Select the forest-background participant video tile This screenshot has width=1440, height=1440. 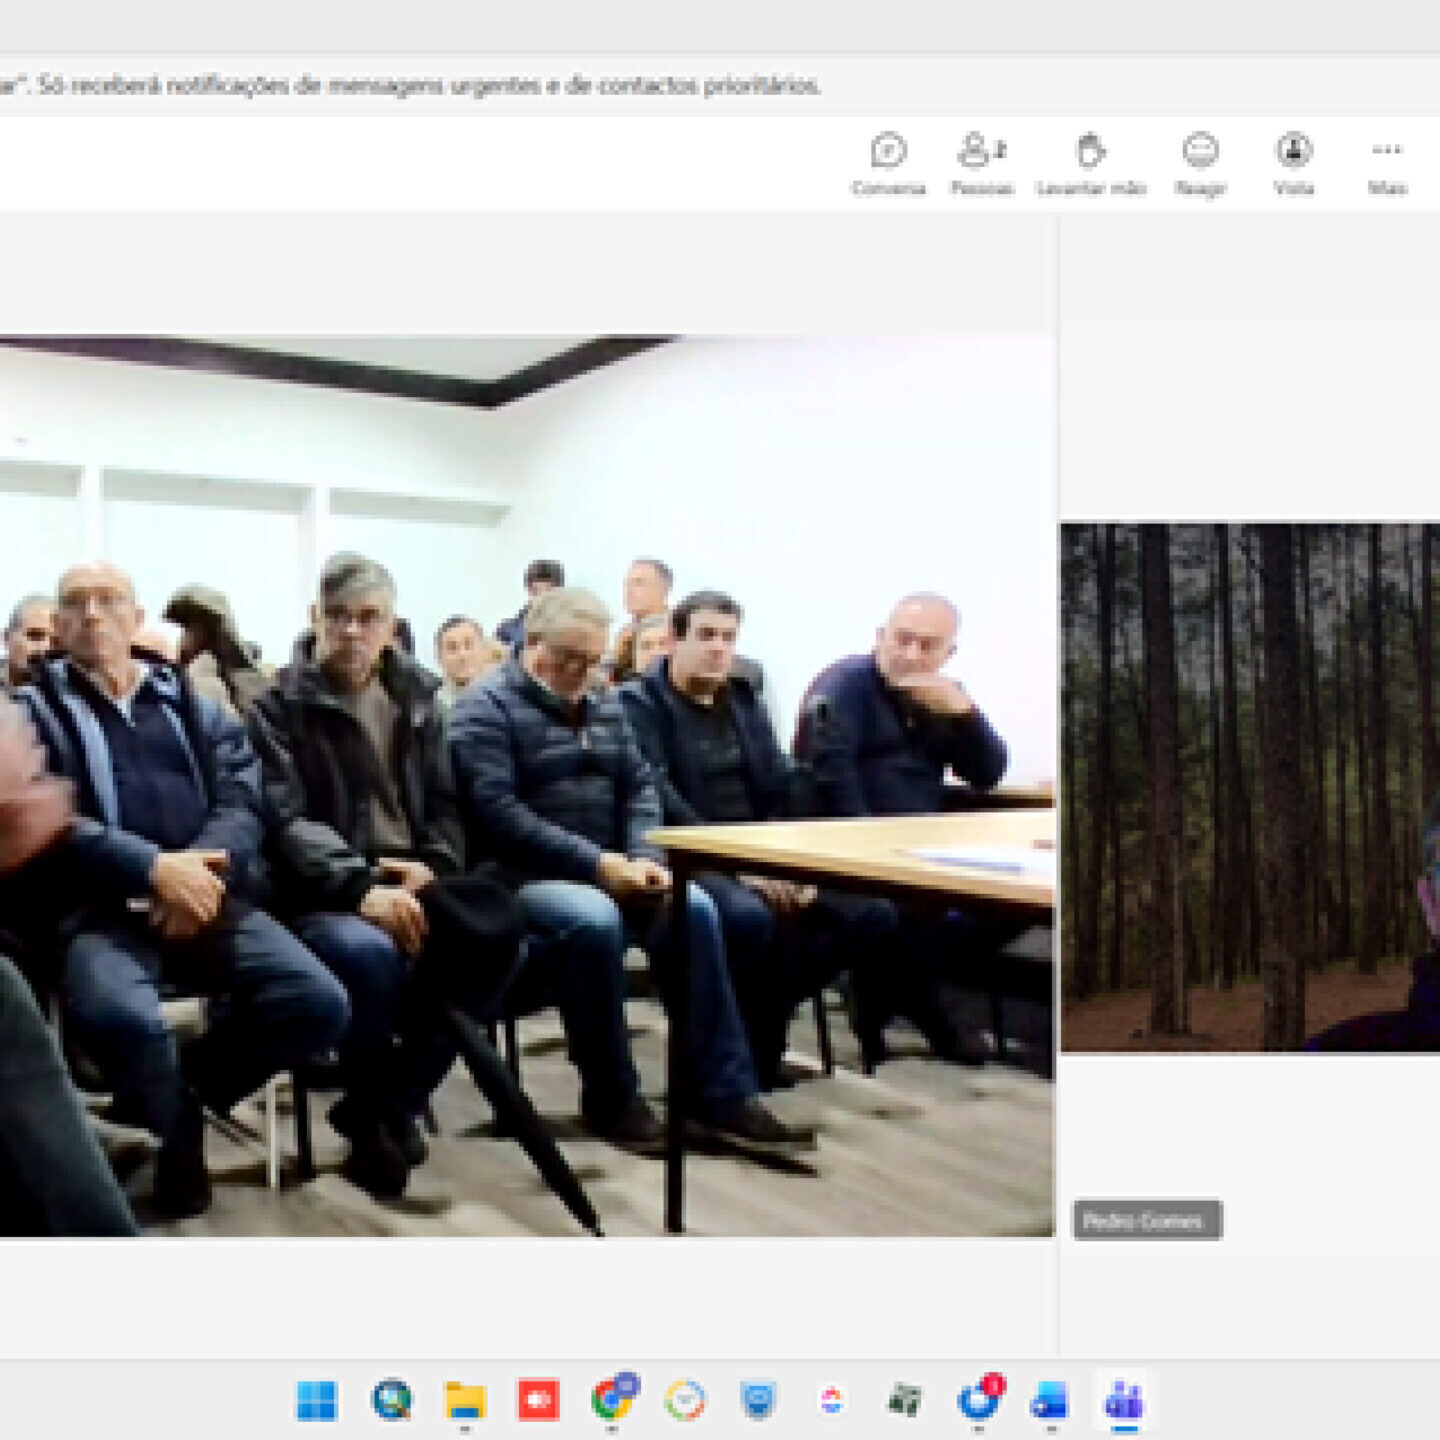tap(1250, 786)
